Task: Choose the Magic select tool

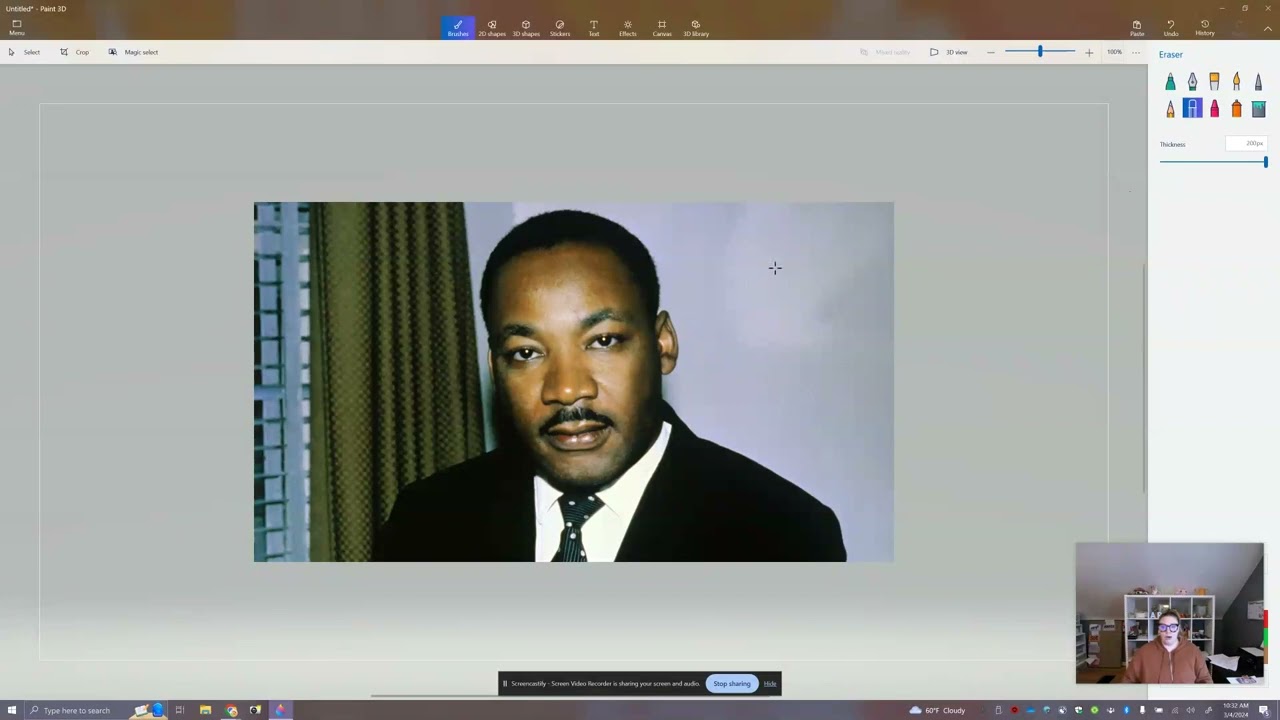Action: (133, 52)
